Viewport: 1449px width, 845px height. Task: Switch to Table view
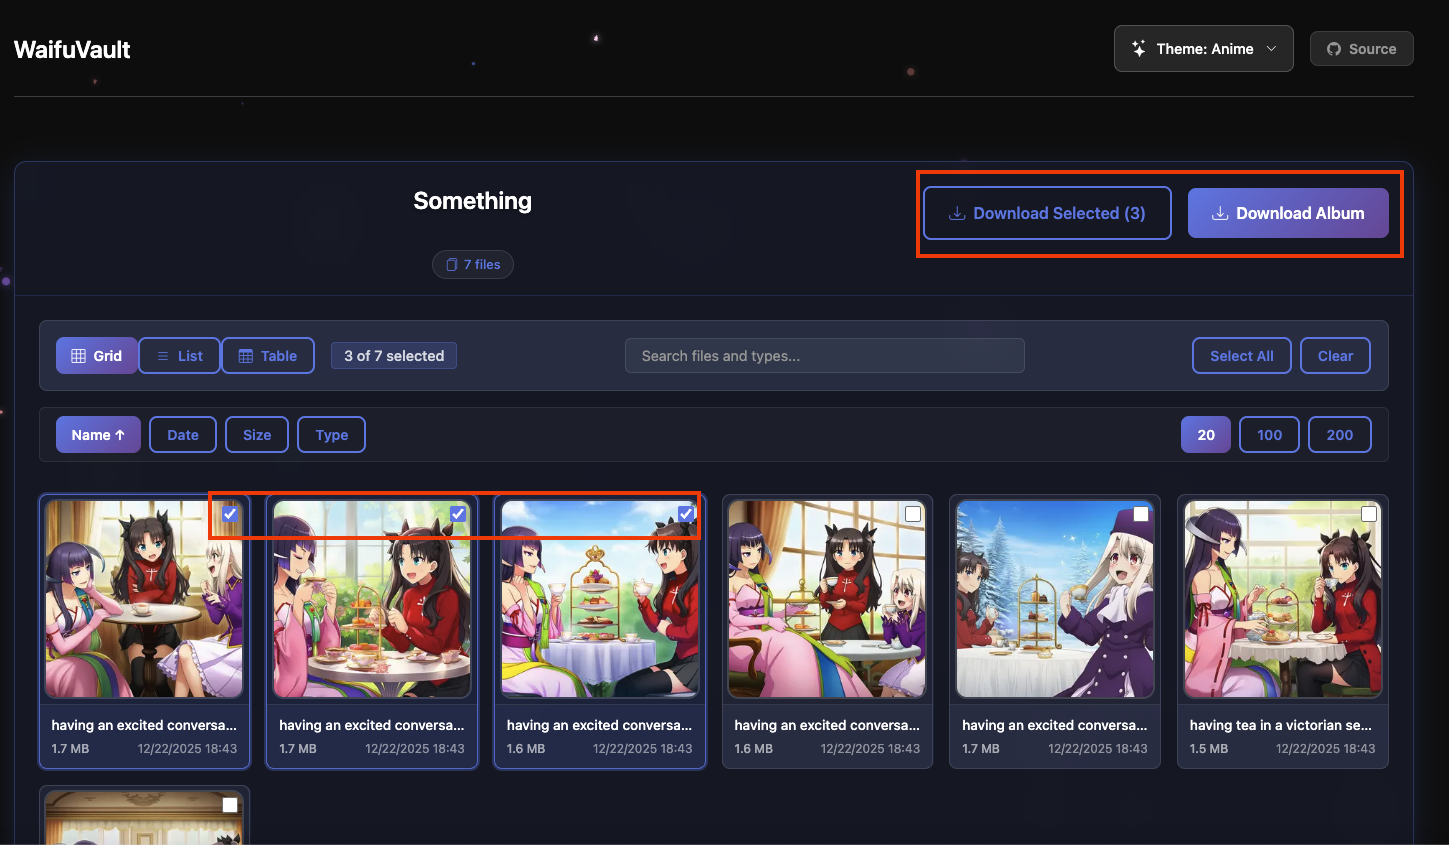coord(268,356)
